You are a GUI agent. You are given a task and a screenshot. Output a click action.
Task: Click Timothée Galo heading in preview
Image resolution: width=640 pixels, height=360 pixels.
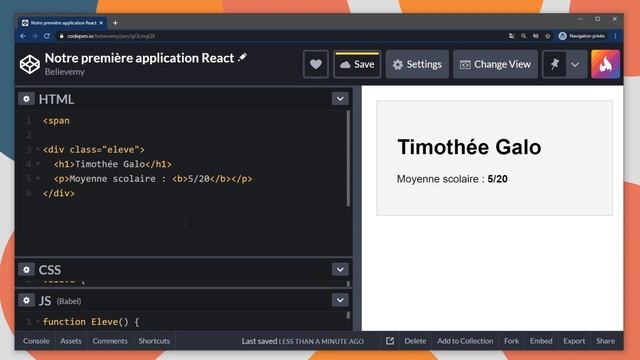click(469, 147)
